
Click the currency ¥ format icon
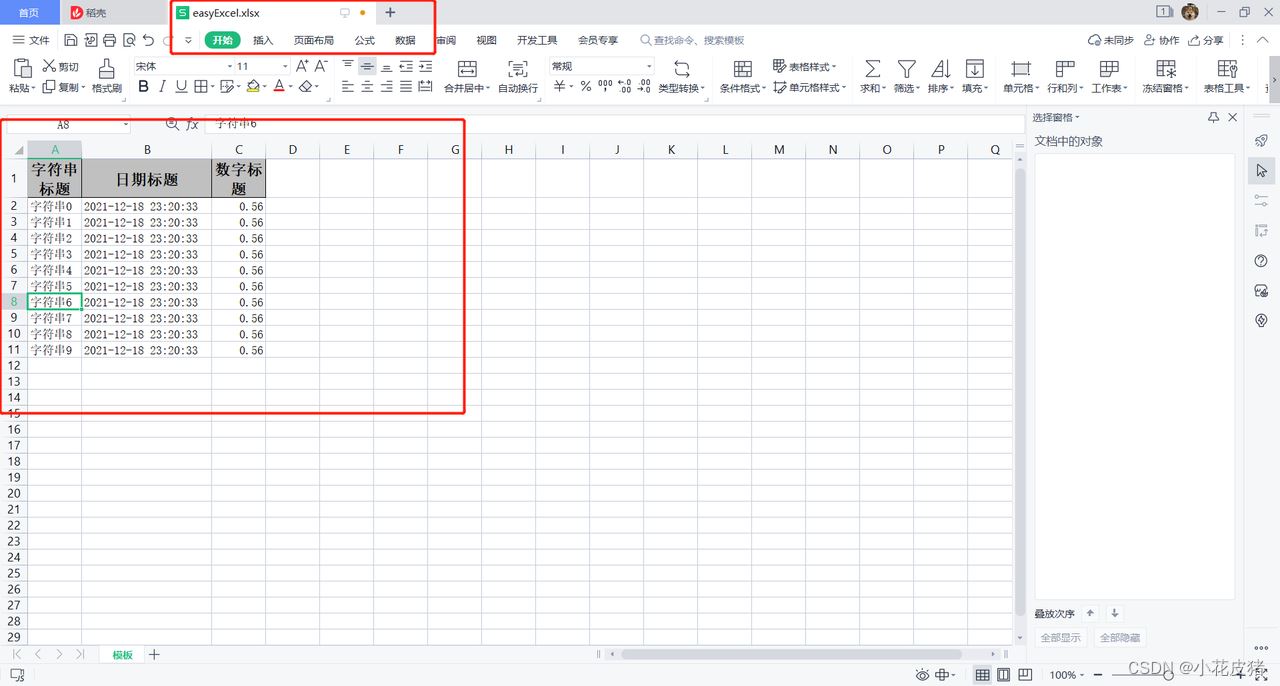pos(559,87)
